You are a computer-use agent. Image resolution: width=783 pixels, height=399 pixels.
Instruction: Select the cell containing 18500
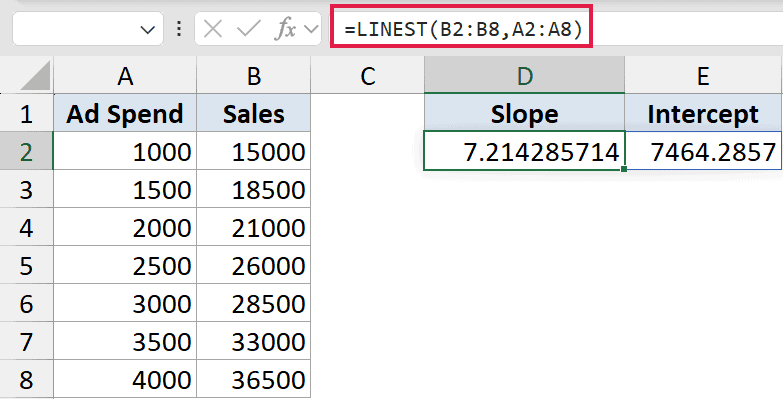pos(254,189)
